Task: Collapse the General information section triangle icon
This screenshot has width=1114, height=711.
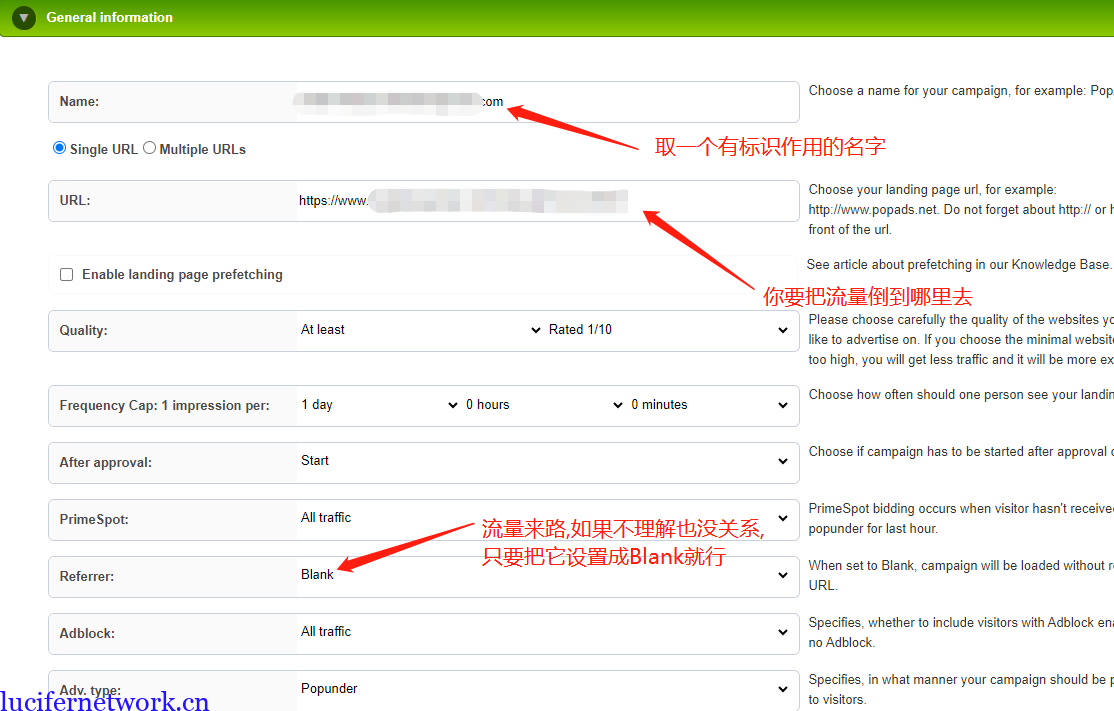Action: (x=23, y=17)
